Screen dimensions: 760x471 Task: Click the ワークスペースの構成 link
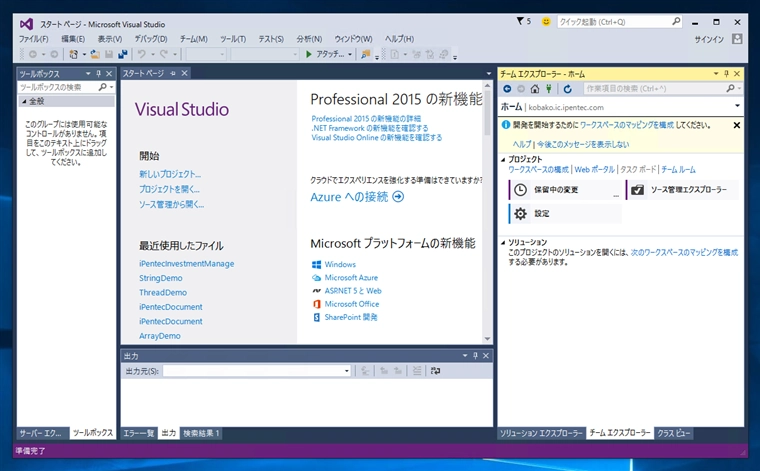pyautogui.click(x=538, y=170)
